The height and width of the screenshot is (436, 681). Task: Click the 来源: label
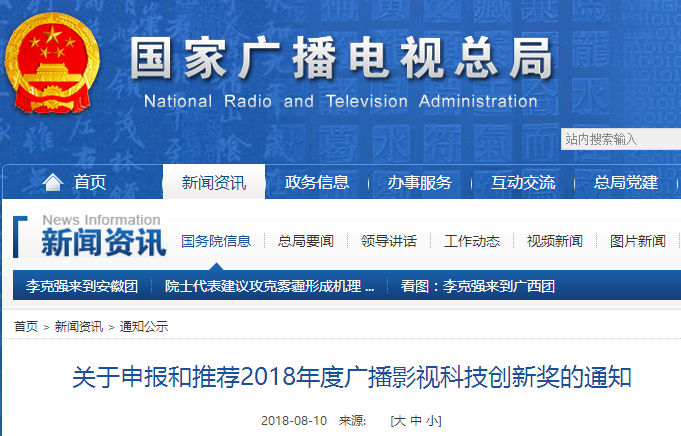pyautogui.click(x=353, y=420)
